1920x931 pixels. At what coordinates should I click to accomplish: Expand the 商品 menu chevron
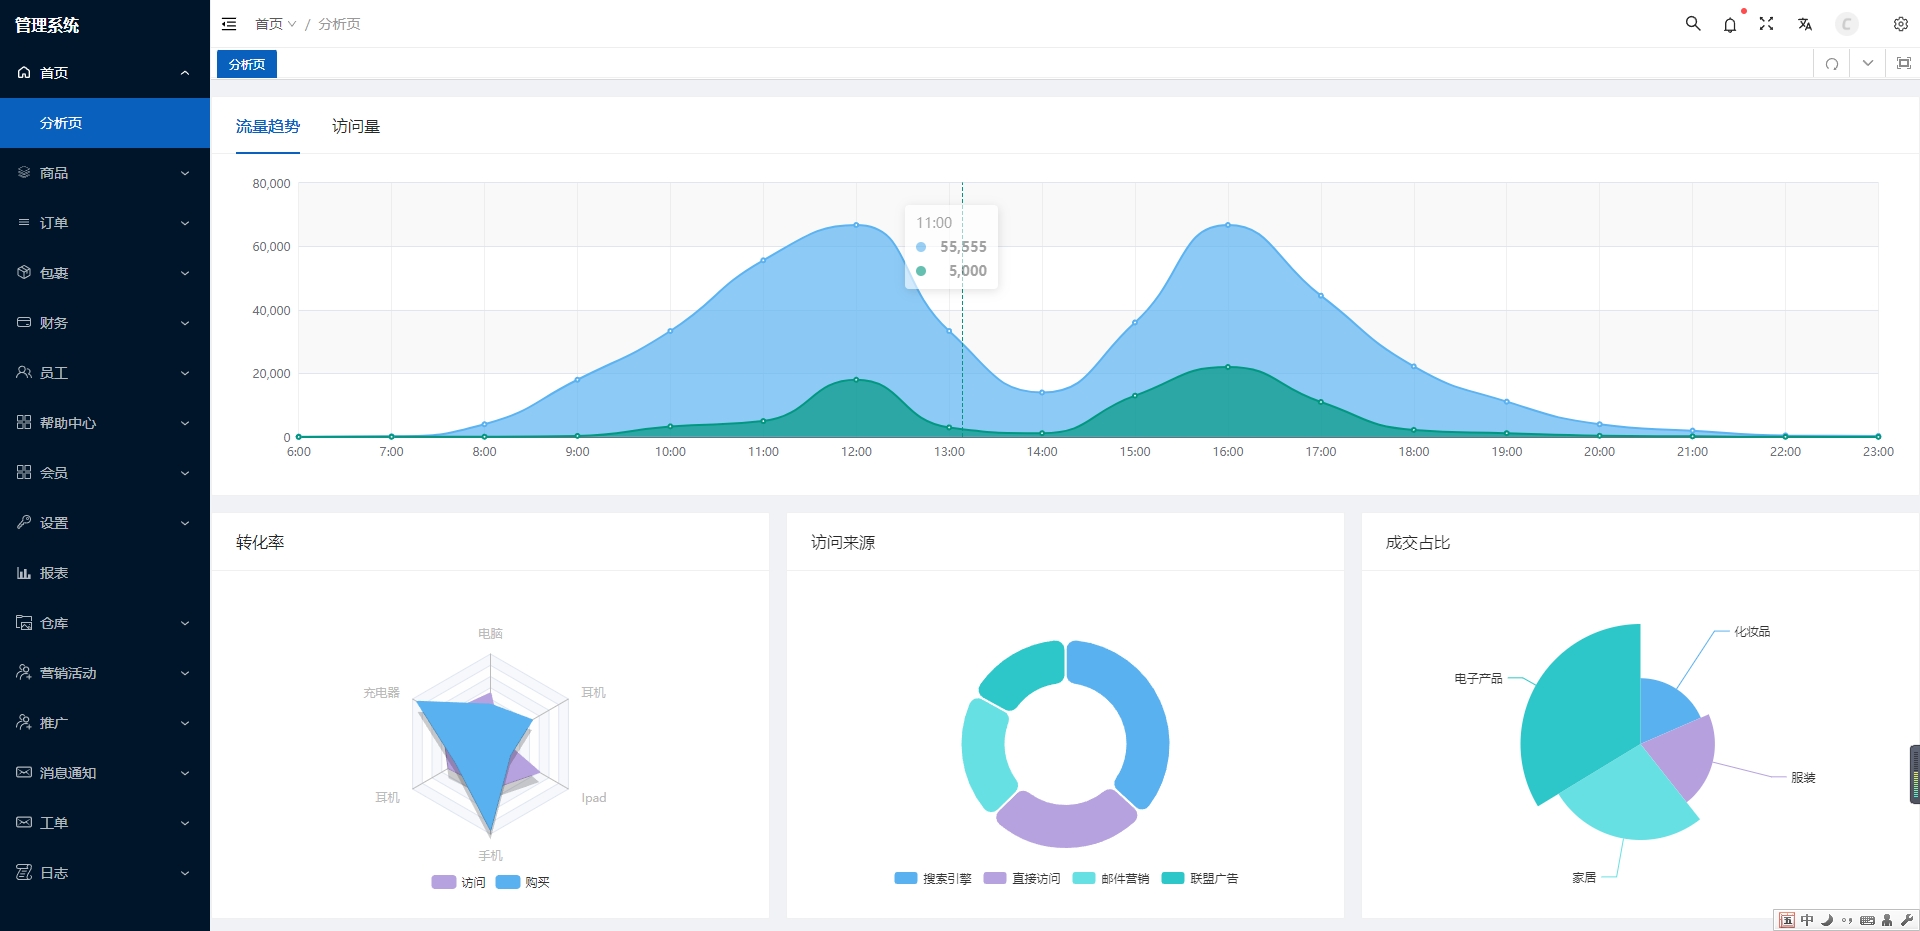tap(185, 173)
